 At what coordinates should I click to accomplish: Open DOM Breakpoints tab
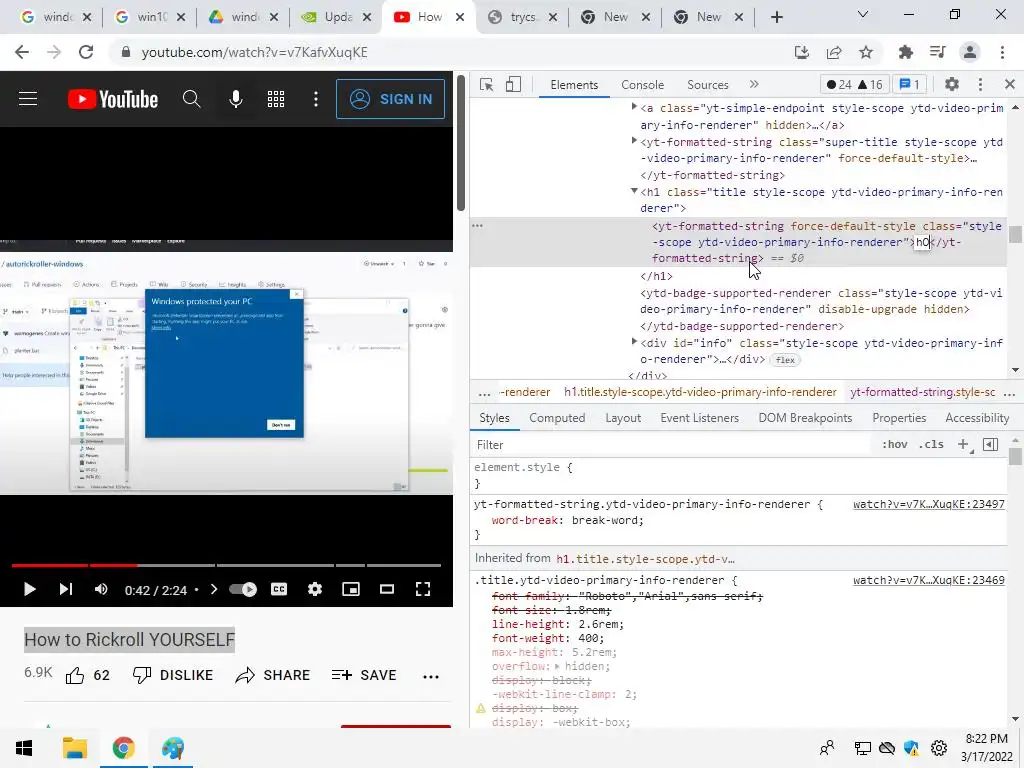point(805,418)
